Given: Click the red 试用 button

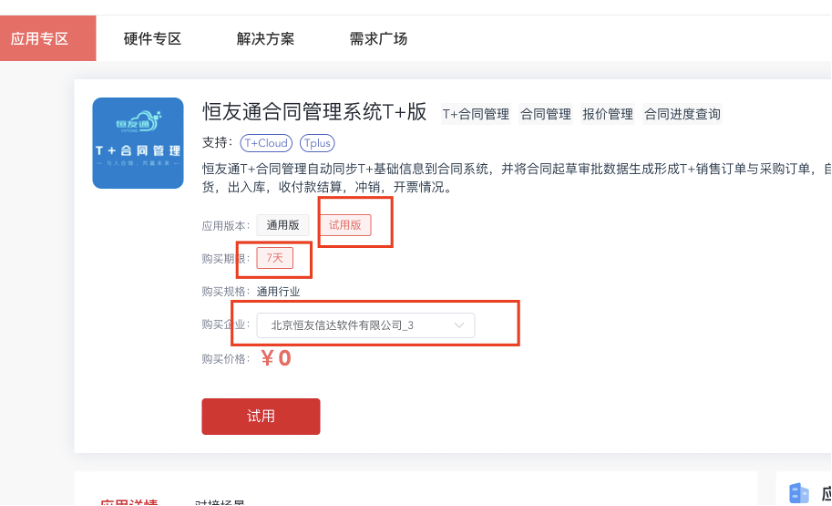Looking at the screenshot, I should coord(261,416).
